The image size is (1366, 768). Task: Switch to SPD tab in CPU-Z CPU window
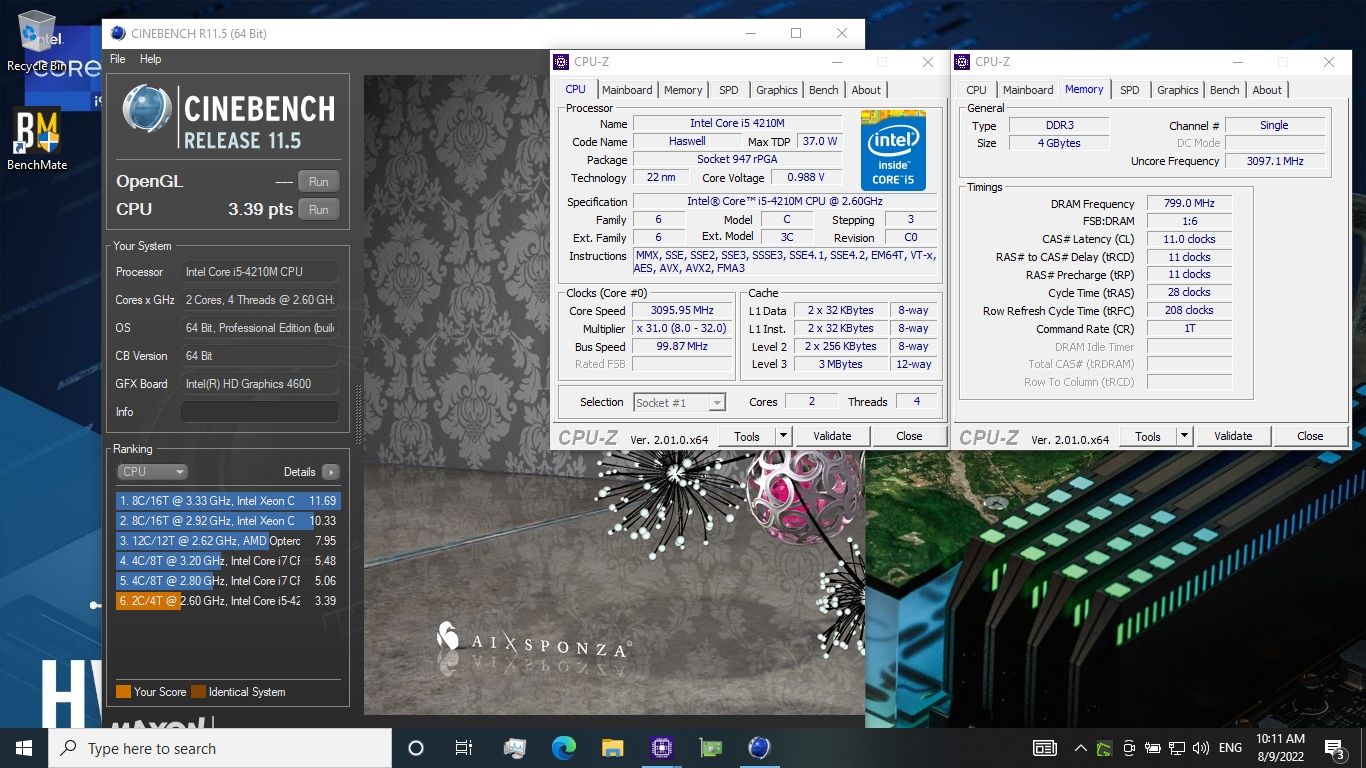pos(729,90)
